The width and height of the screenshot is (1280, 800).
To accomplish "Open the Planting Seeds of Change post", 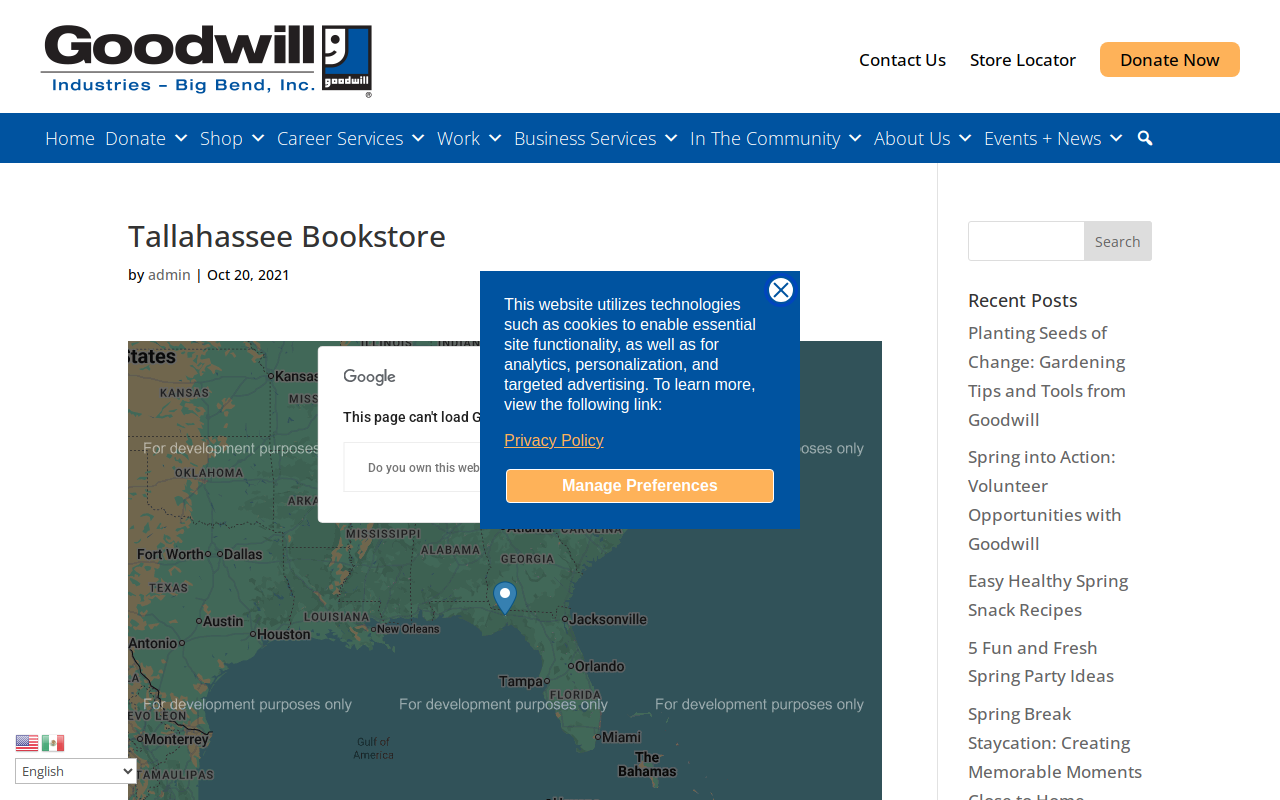I will coord(1047,376).
